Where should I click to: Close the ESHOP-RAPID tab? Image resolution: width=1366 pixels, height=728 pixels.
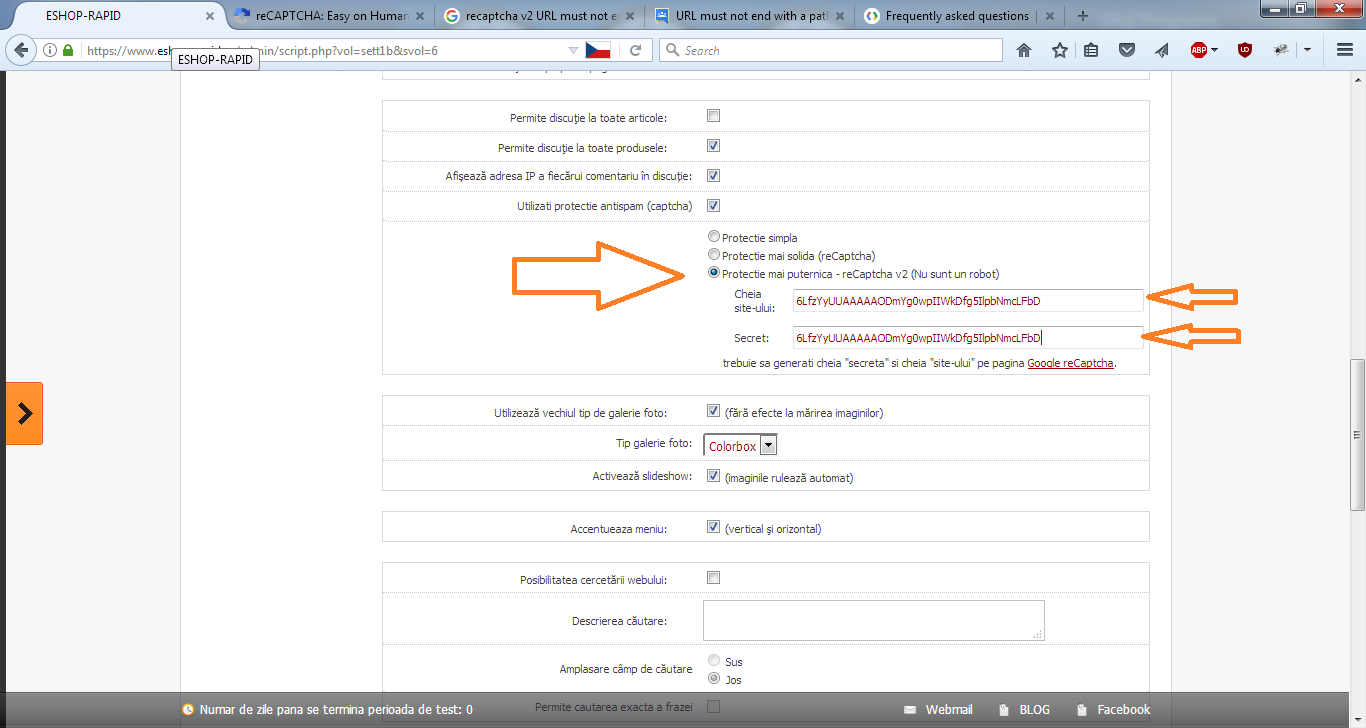[209, 16]
